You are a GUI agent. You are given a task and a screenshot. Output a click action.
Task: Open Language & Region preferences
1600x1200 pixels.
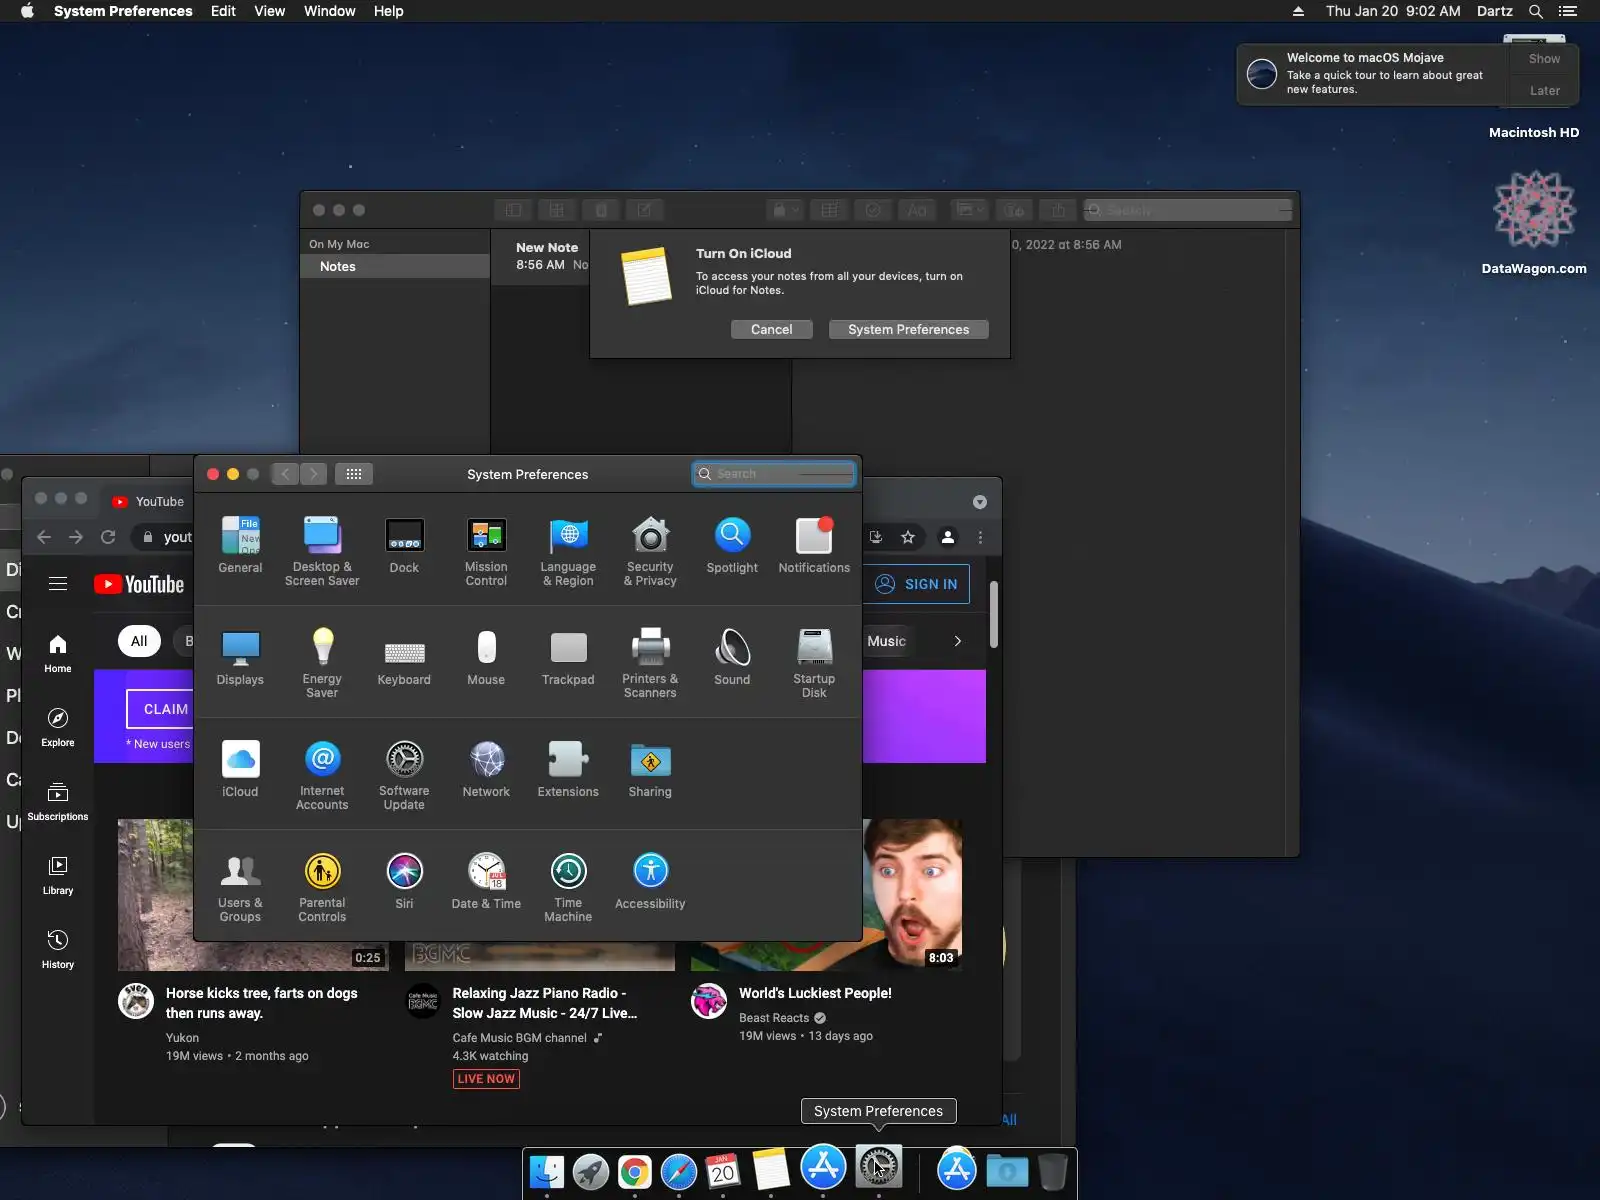[x=568, y=550]
